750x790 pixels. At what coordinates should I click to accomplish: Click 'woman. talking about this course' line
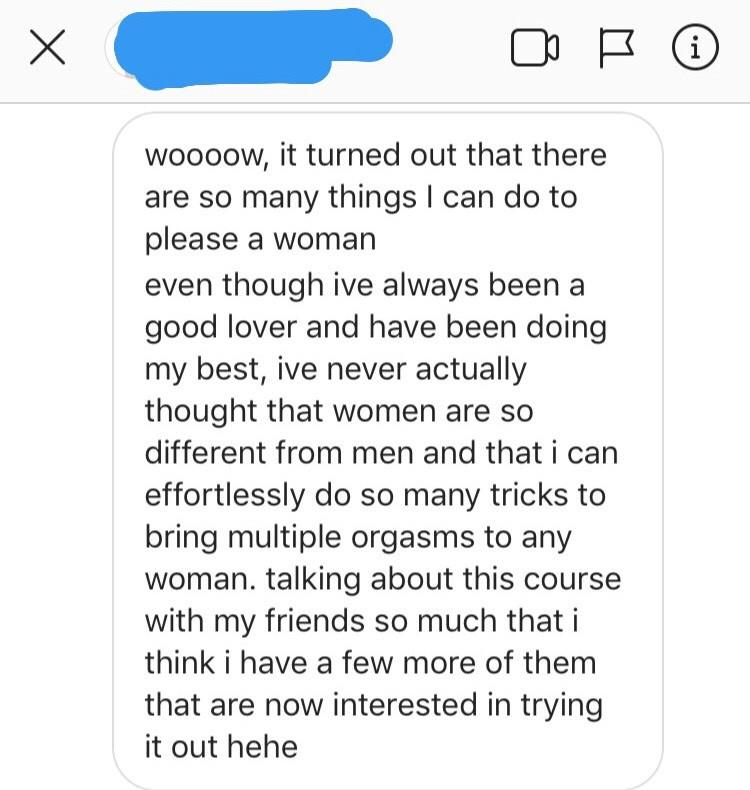(x=383, y=579)
